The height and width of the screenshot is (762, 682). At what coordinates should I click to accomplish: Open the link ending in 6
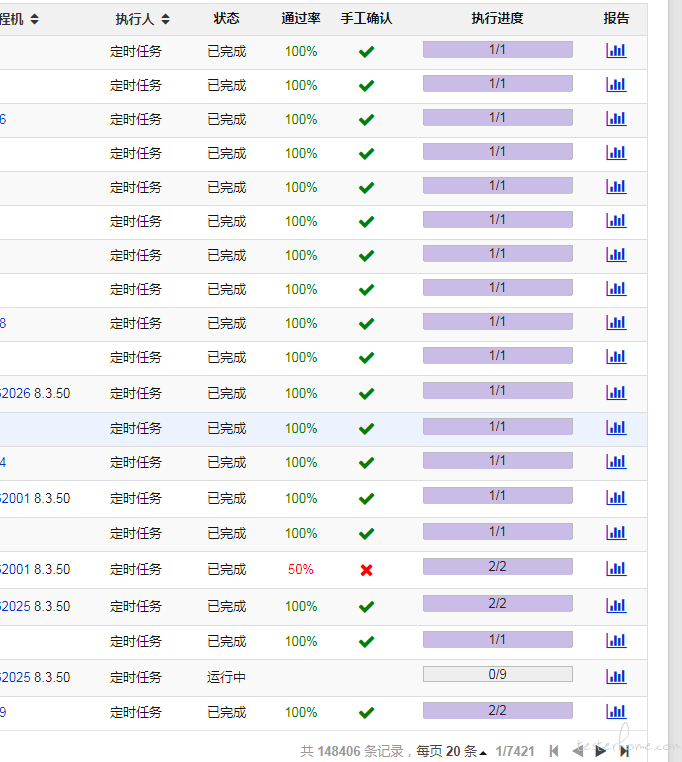(3, 119)
